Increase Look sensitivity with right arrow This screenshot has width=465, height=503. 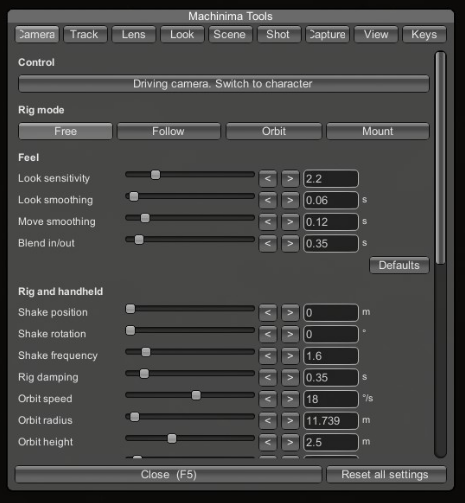290,179
